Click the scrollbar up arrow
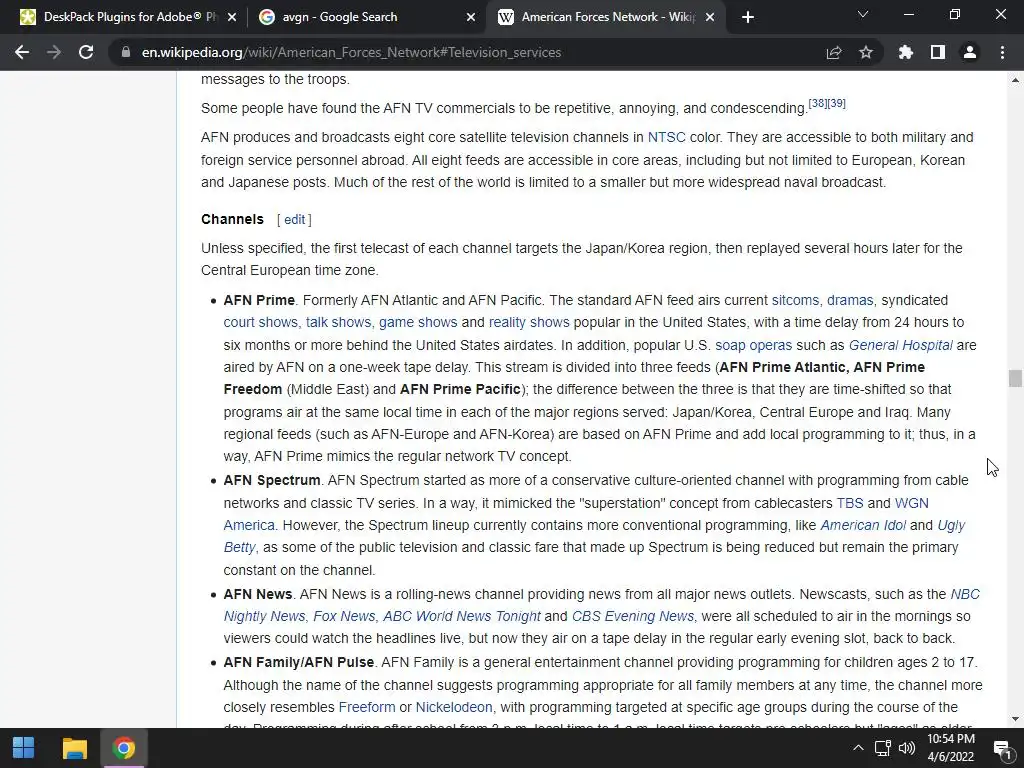 [x=1015, y=80]
